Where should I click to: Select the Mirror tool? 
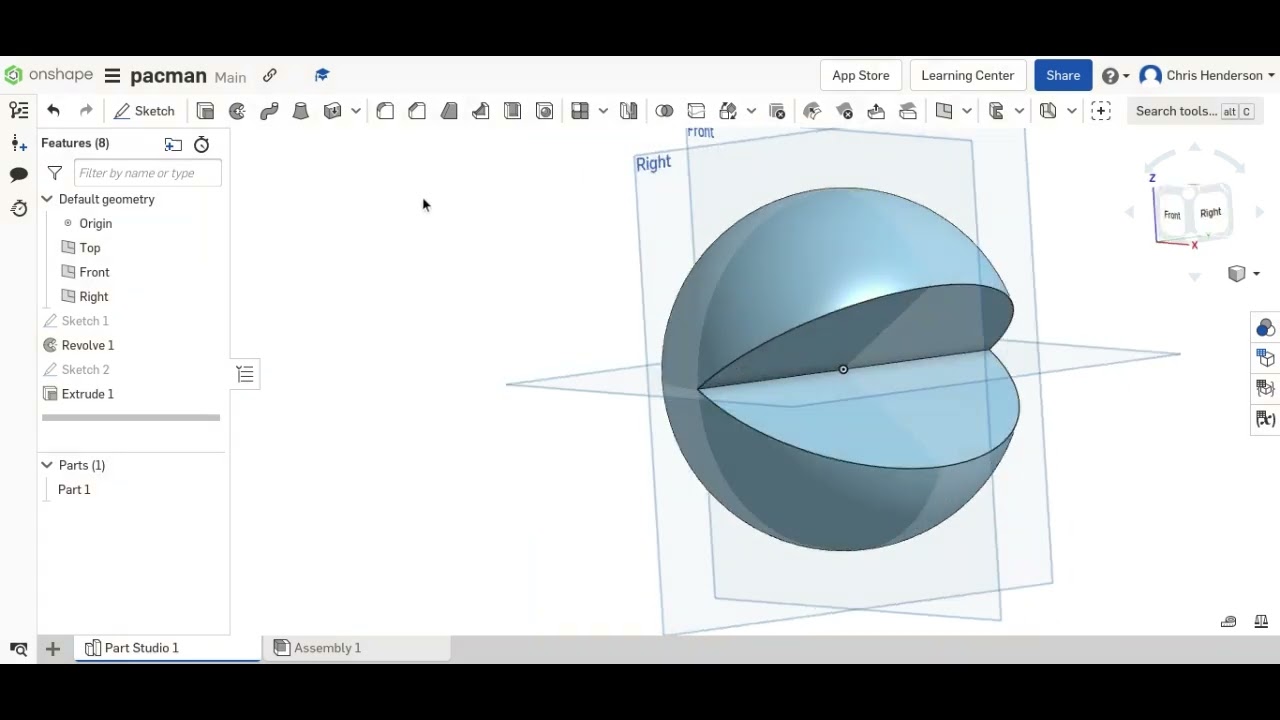coord(629,111)
